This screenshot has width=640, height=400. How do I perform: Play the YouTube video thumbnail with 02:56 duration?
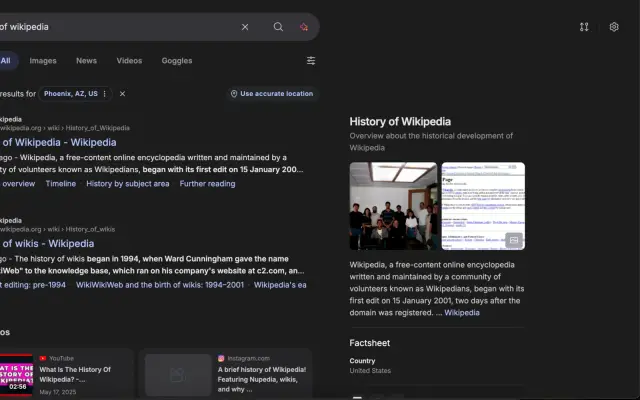tap(16, 375)
